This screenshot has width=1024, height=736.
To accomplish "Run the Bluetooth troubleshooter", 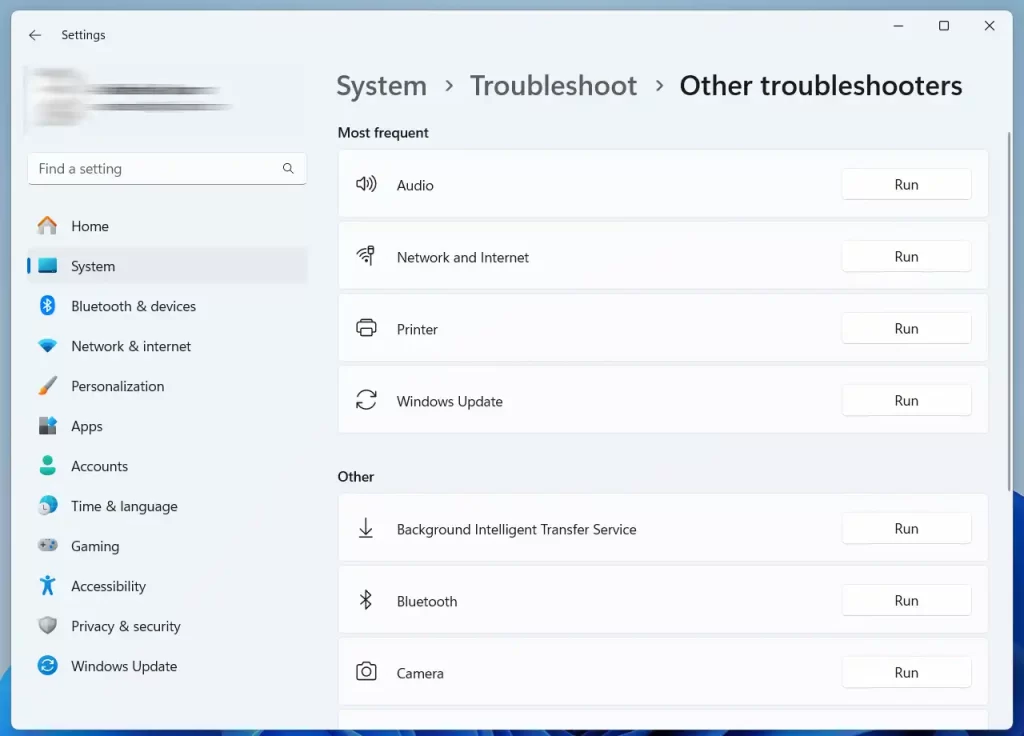I will pyautogui.click(x=906, y=600).
